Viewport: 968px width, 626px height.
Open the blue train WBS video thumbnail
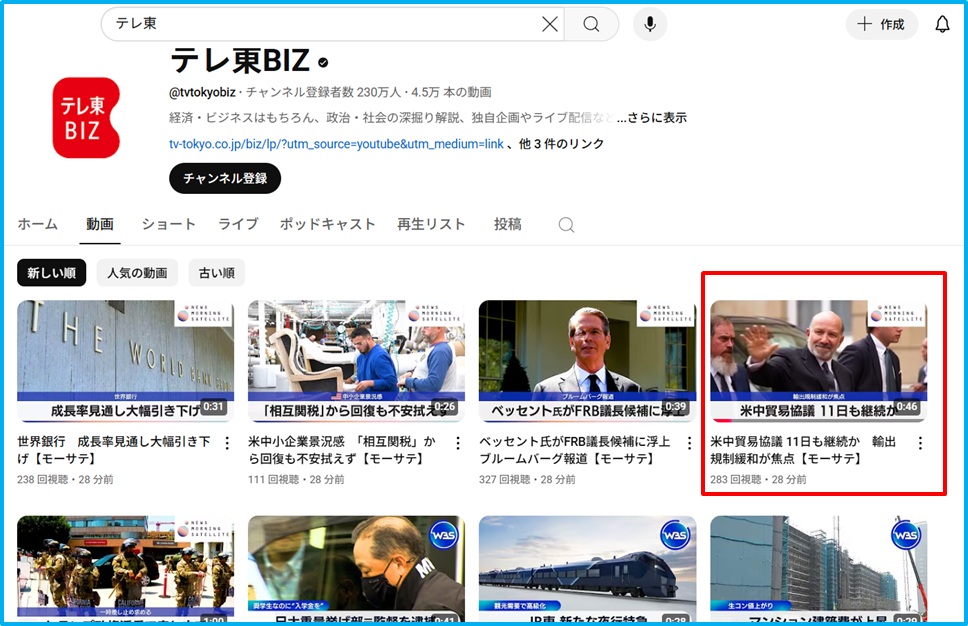(x=587, y=568)
